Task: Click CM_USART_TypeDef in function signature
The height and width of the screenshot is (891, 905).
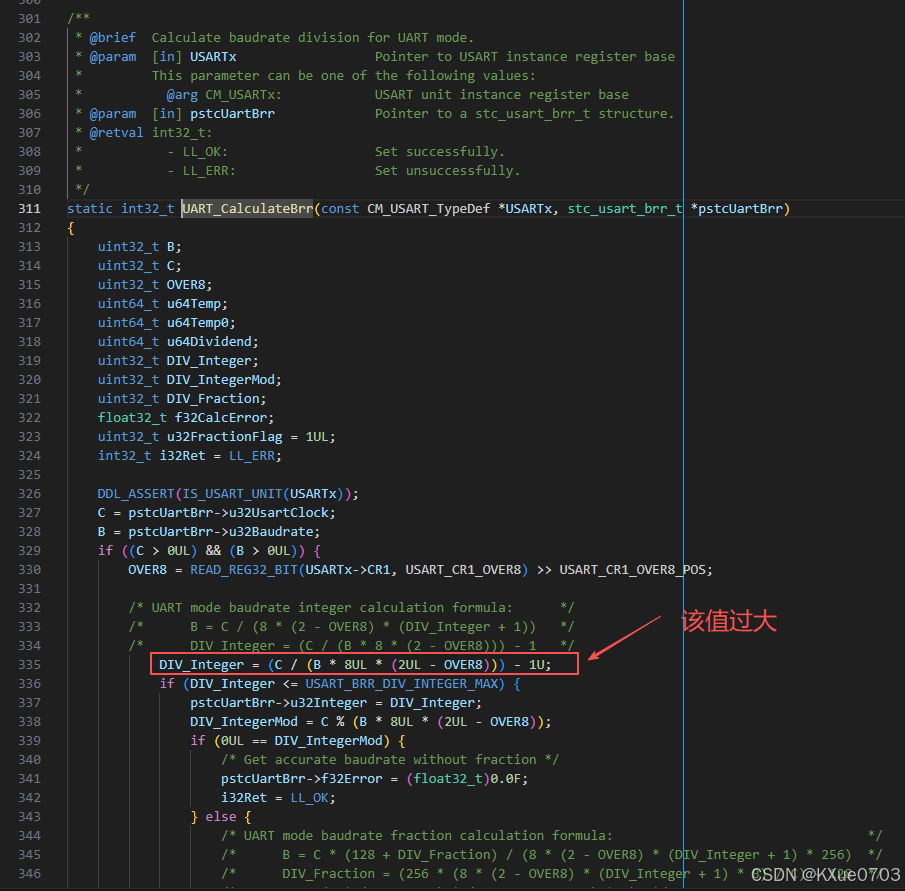Action: click(429, 209)
